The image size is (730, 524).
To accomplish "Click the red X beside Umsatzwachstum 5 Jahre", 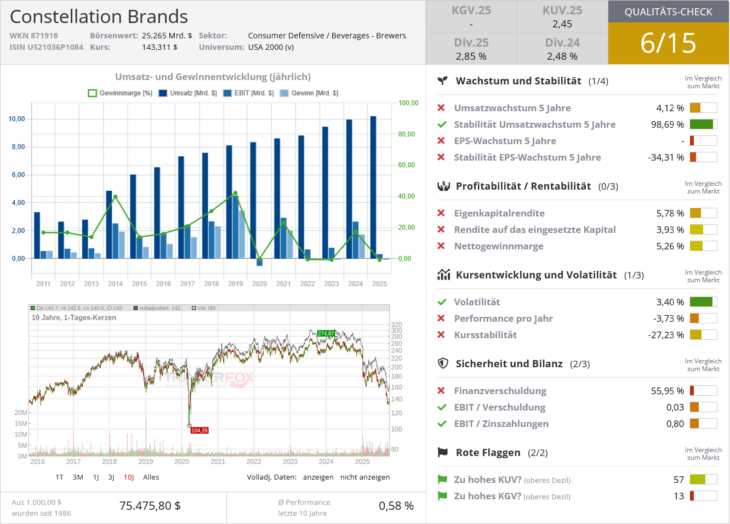I will [x=442, y=108].
